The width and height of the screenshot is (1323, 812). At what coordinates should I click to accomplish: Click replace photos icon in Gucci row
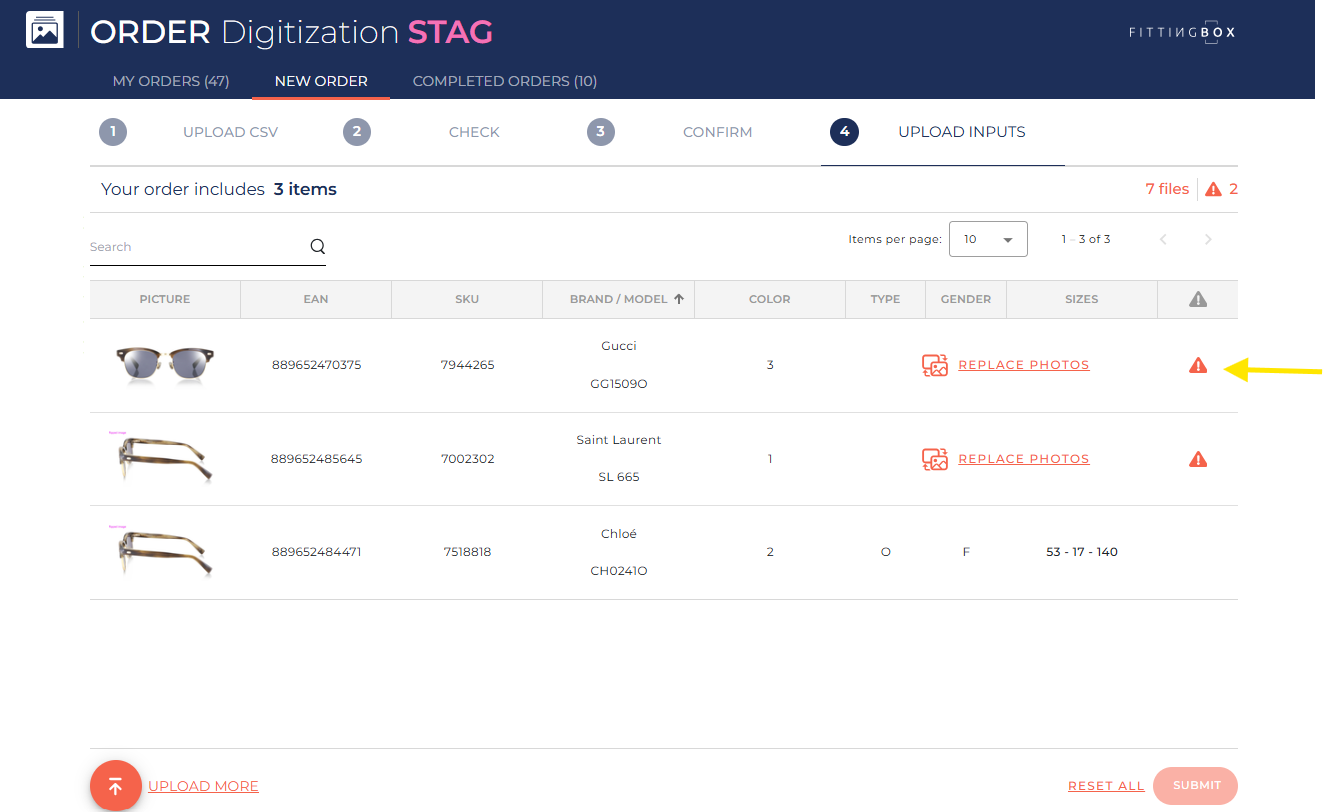coord(935,365)
